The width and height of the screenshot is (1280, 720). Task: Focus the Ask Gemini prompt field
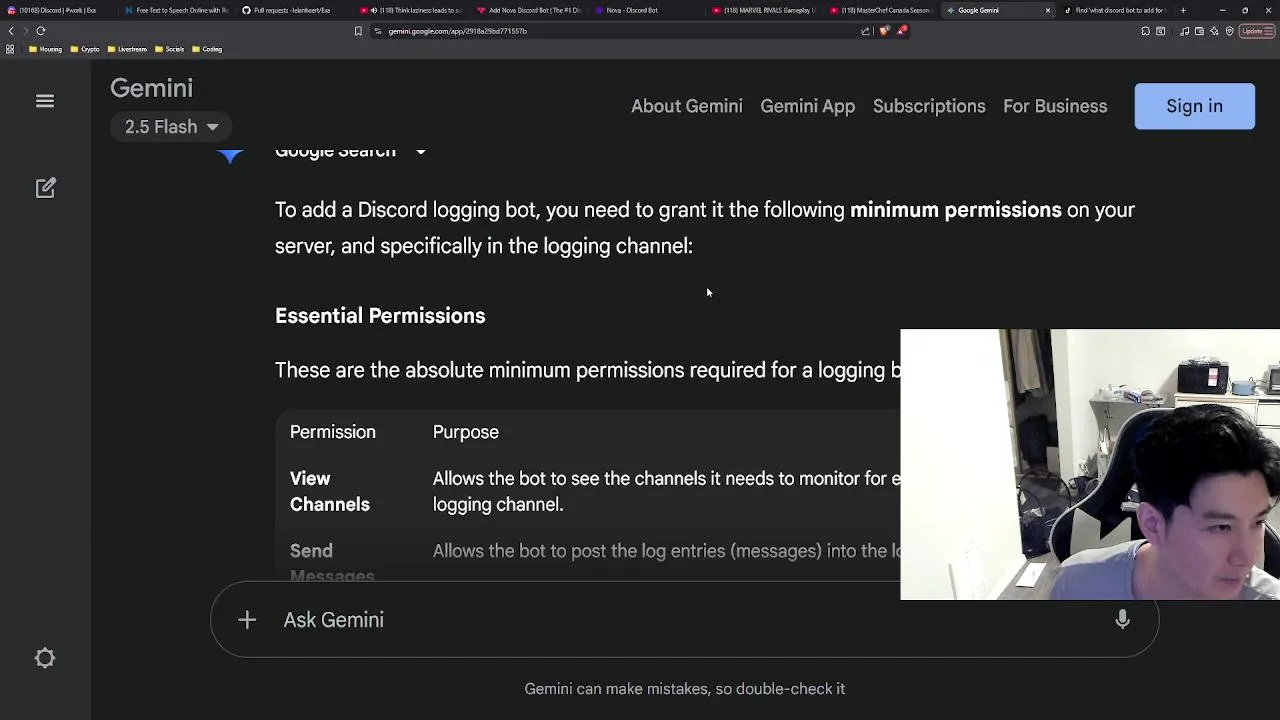pos(685,620)
